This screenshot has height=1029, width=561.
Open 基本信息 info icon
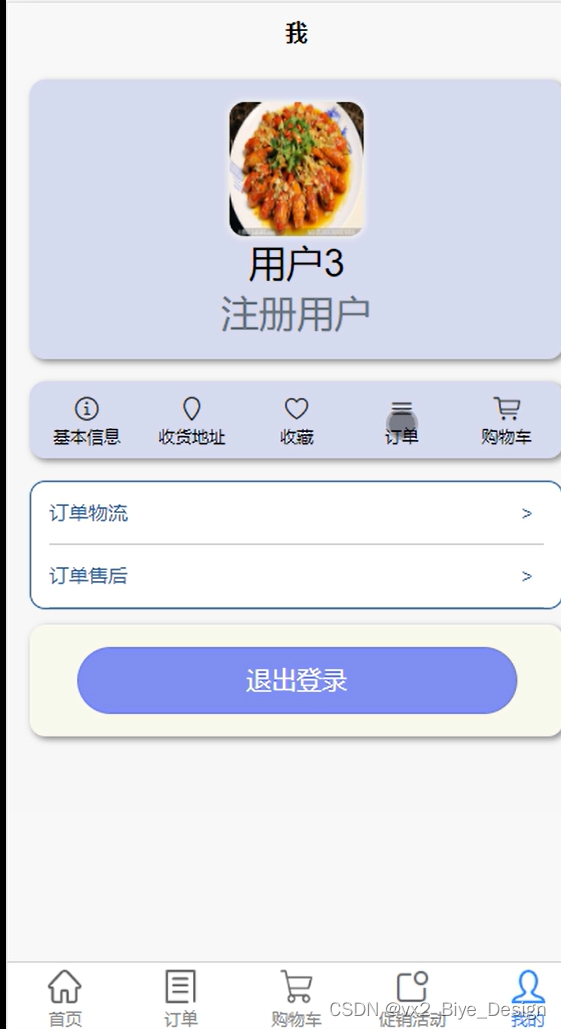(87, 408)
